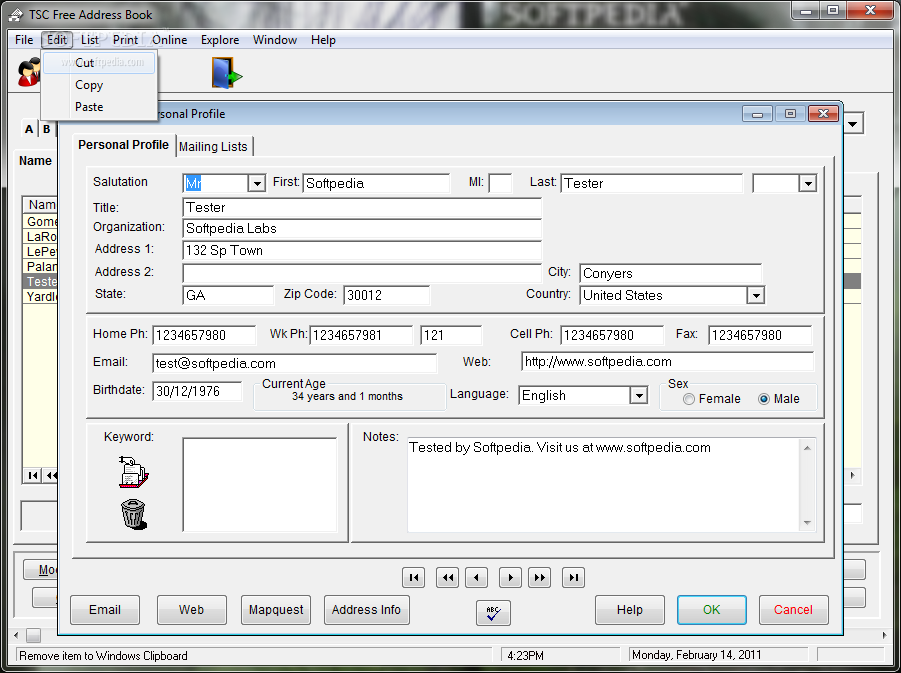
Task: Open the Help menu
Action: [x=323, y=40]
